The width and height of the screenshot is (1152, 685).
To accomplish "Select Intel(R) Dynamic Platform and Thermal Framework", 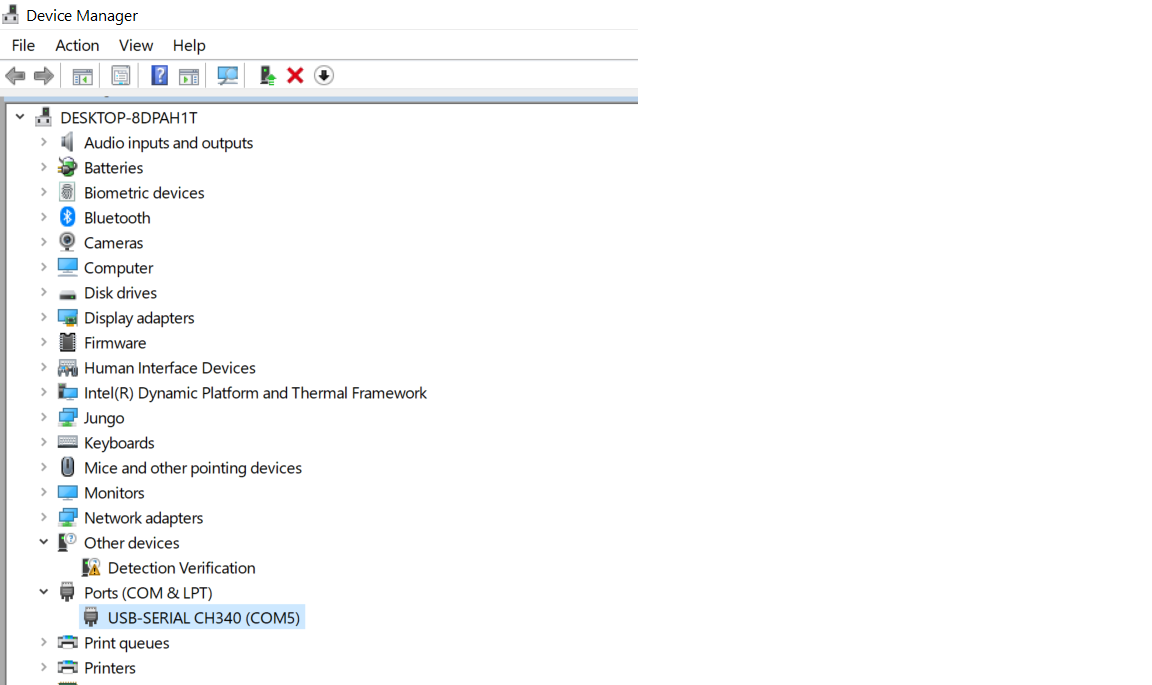I will click(255, 392).
